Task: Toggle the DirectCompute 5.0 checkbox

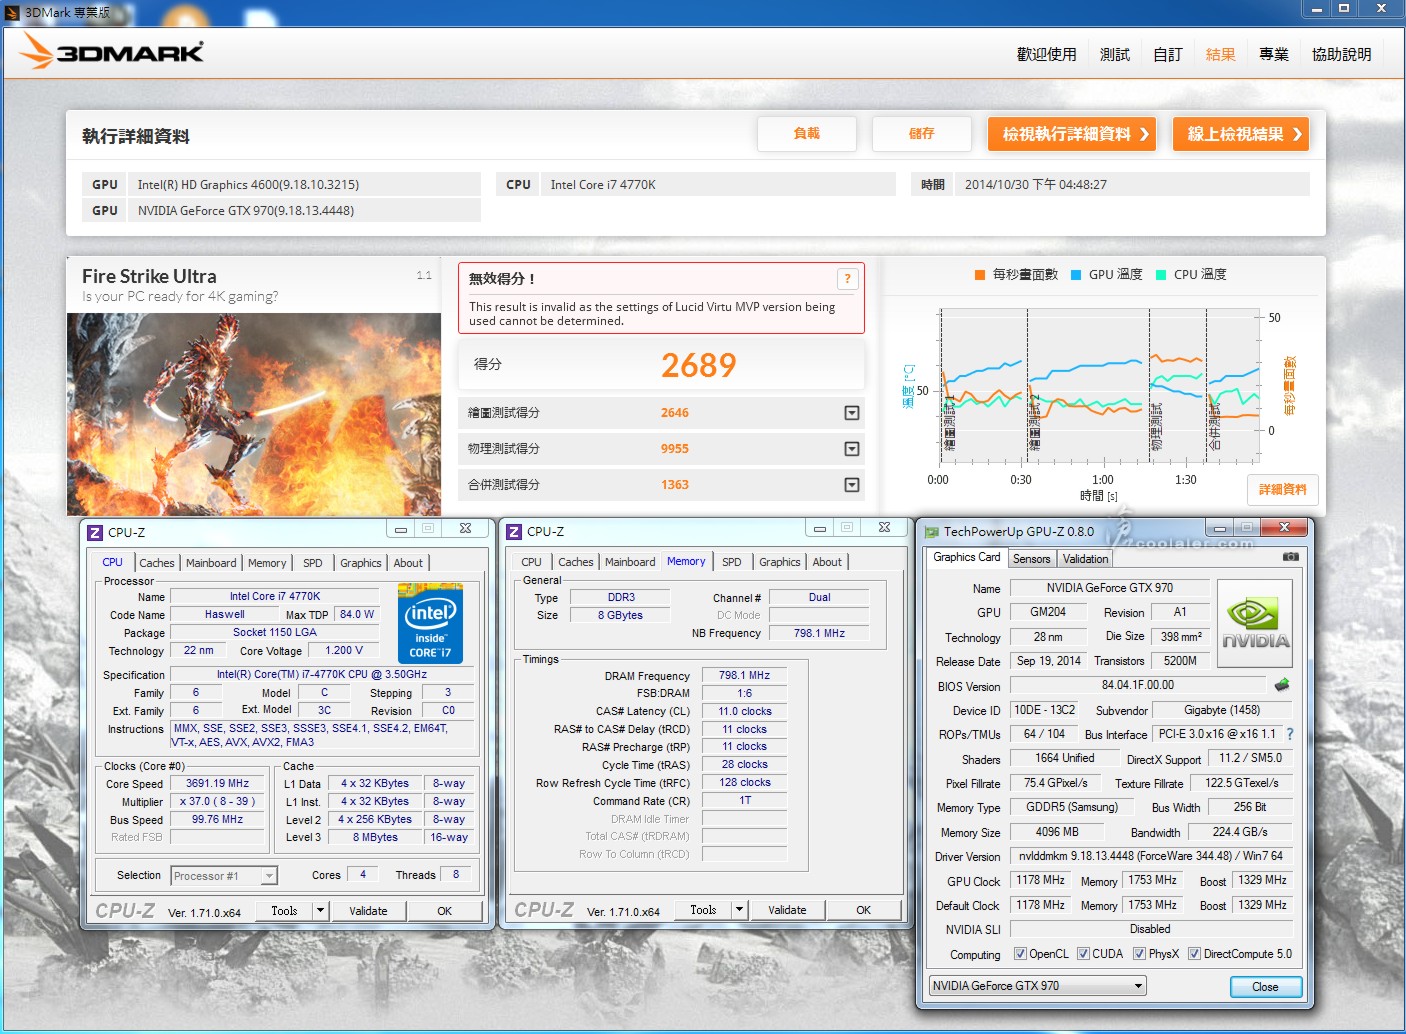Action: 1194,954
